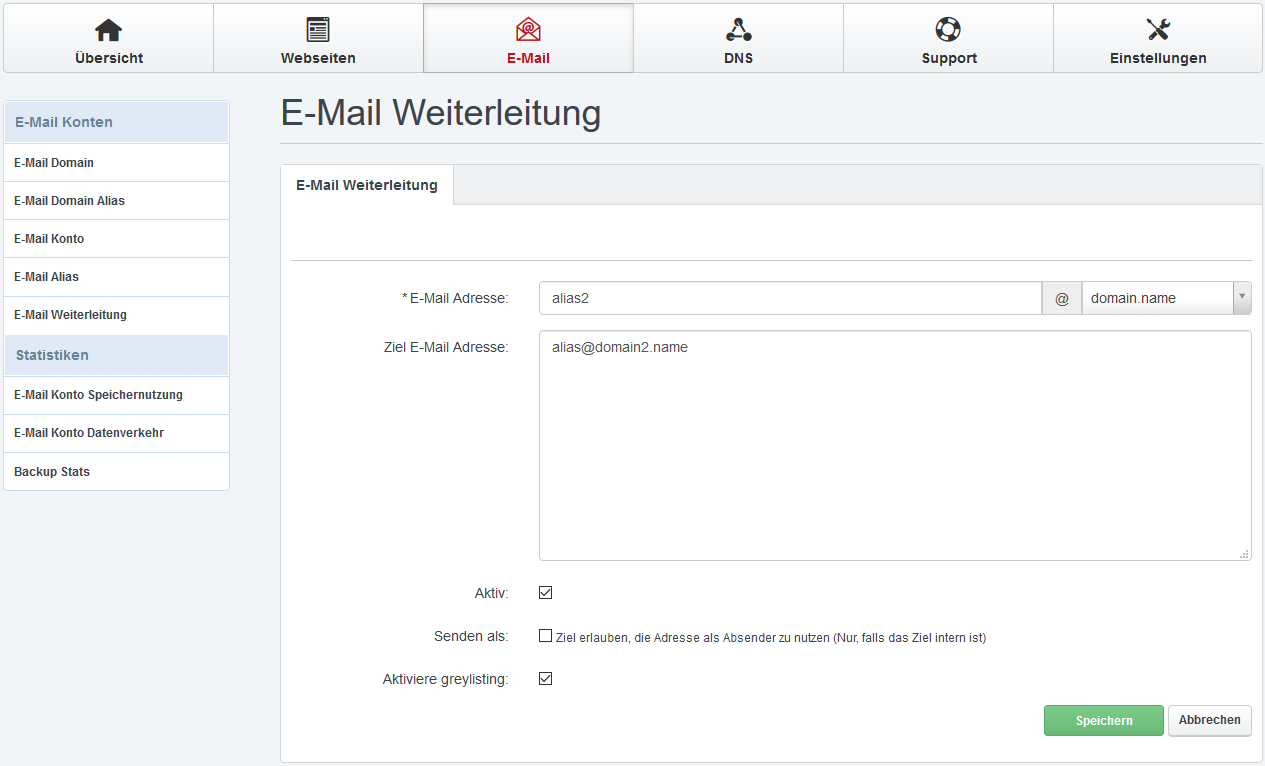
Task: Go to E-Mail Konto in sidebar
Action: 49,239
